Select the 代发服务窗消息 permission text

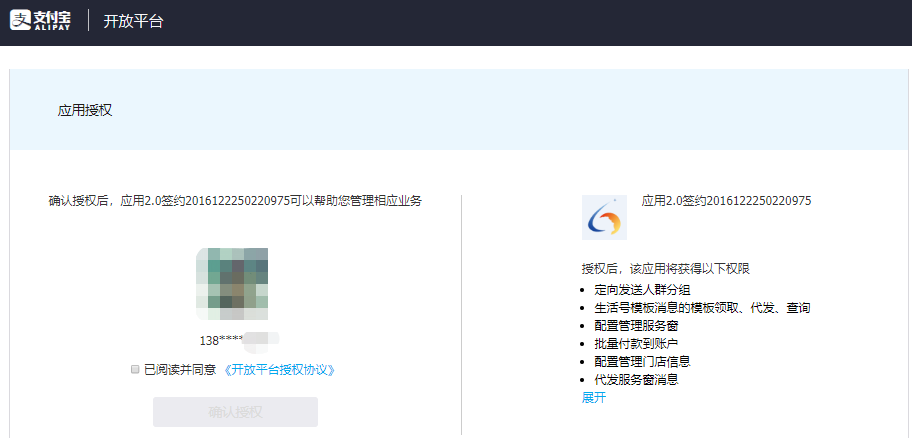636,380
